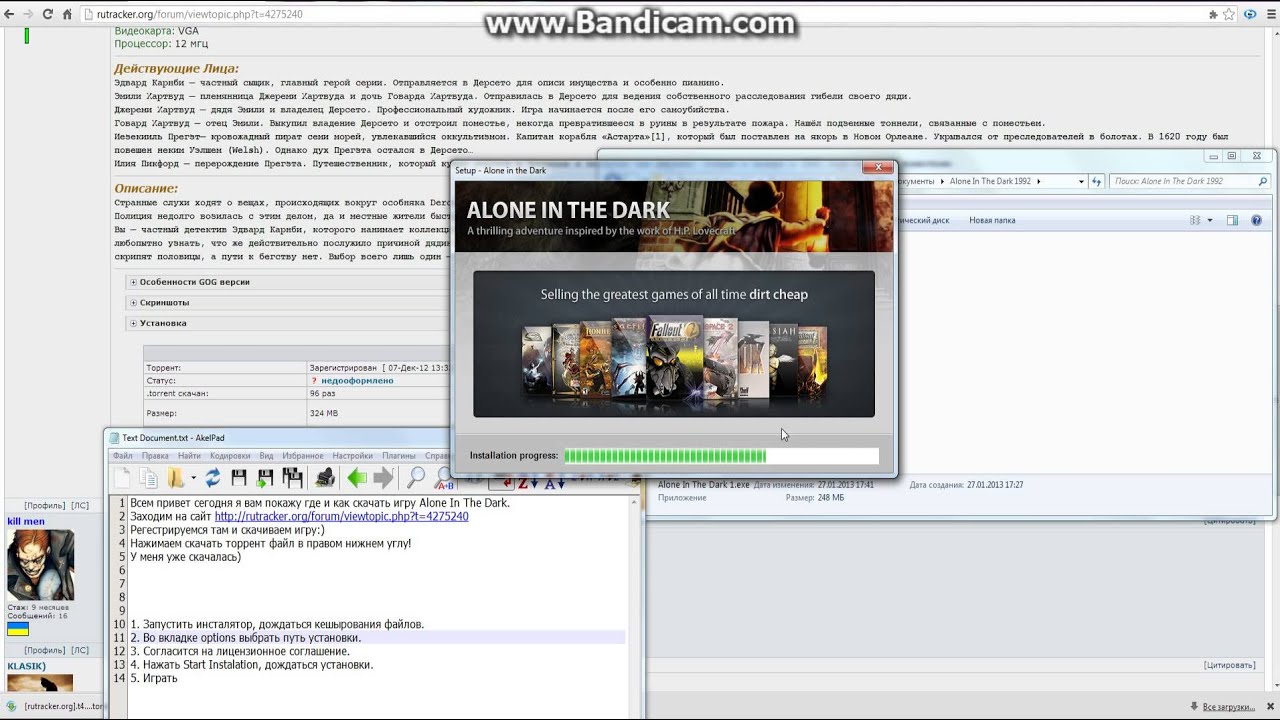Click the bookmark star in Chrome address bar

[1229, 14]
